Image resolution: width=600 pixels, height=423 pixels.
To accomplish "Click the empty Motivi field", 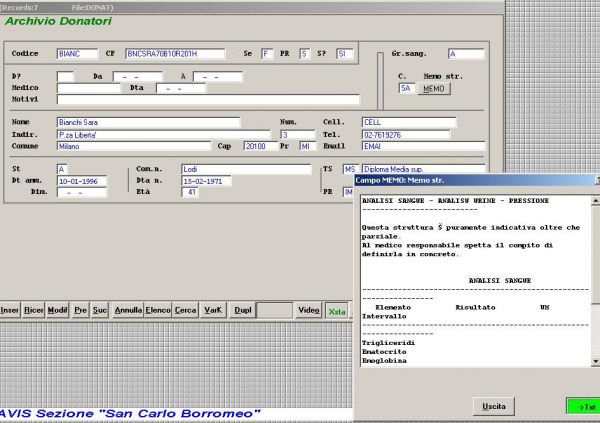I will pyautogui.click(x=208, y=100).
